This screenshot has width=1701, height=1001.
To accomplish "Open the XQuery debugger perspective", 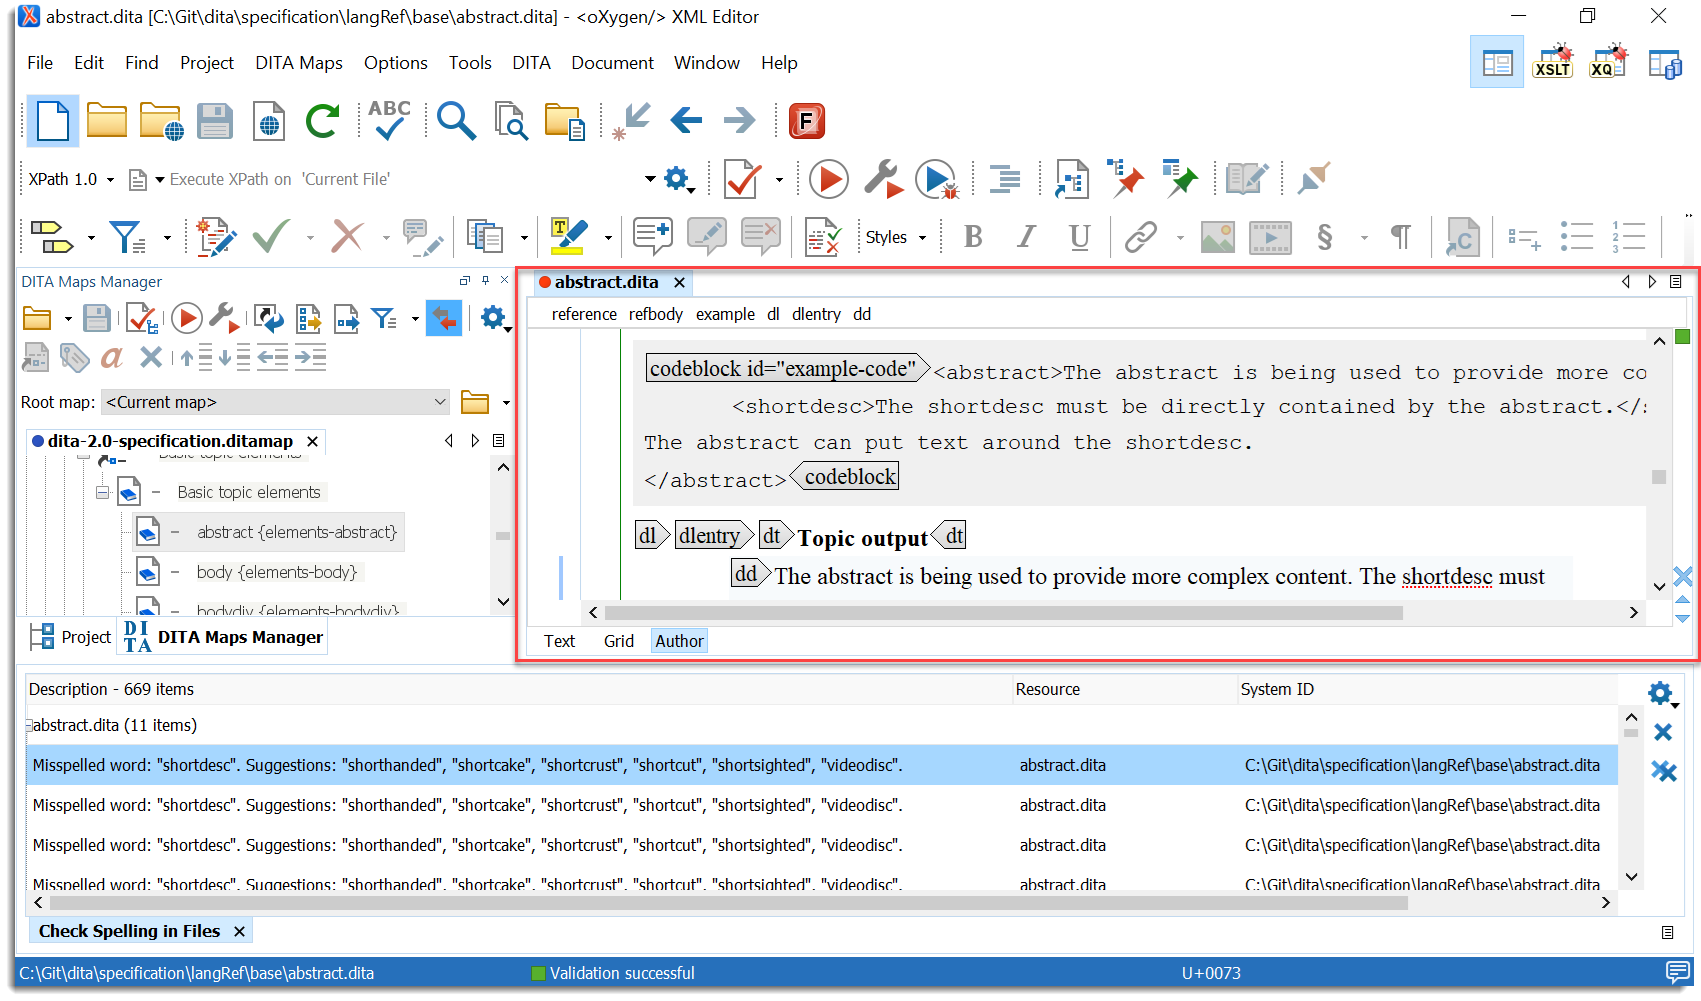I will (1609, 62).
